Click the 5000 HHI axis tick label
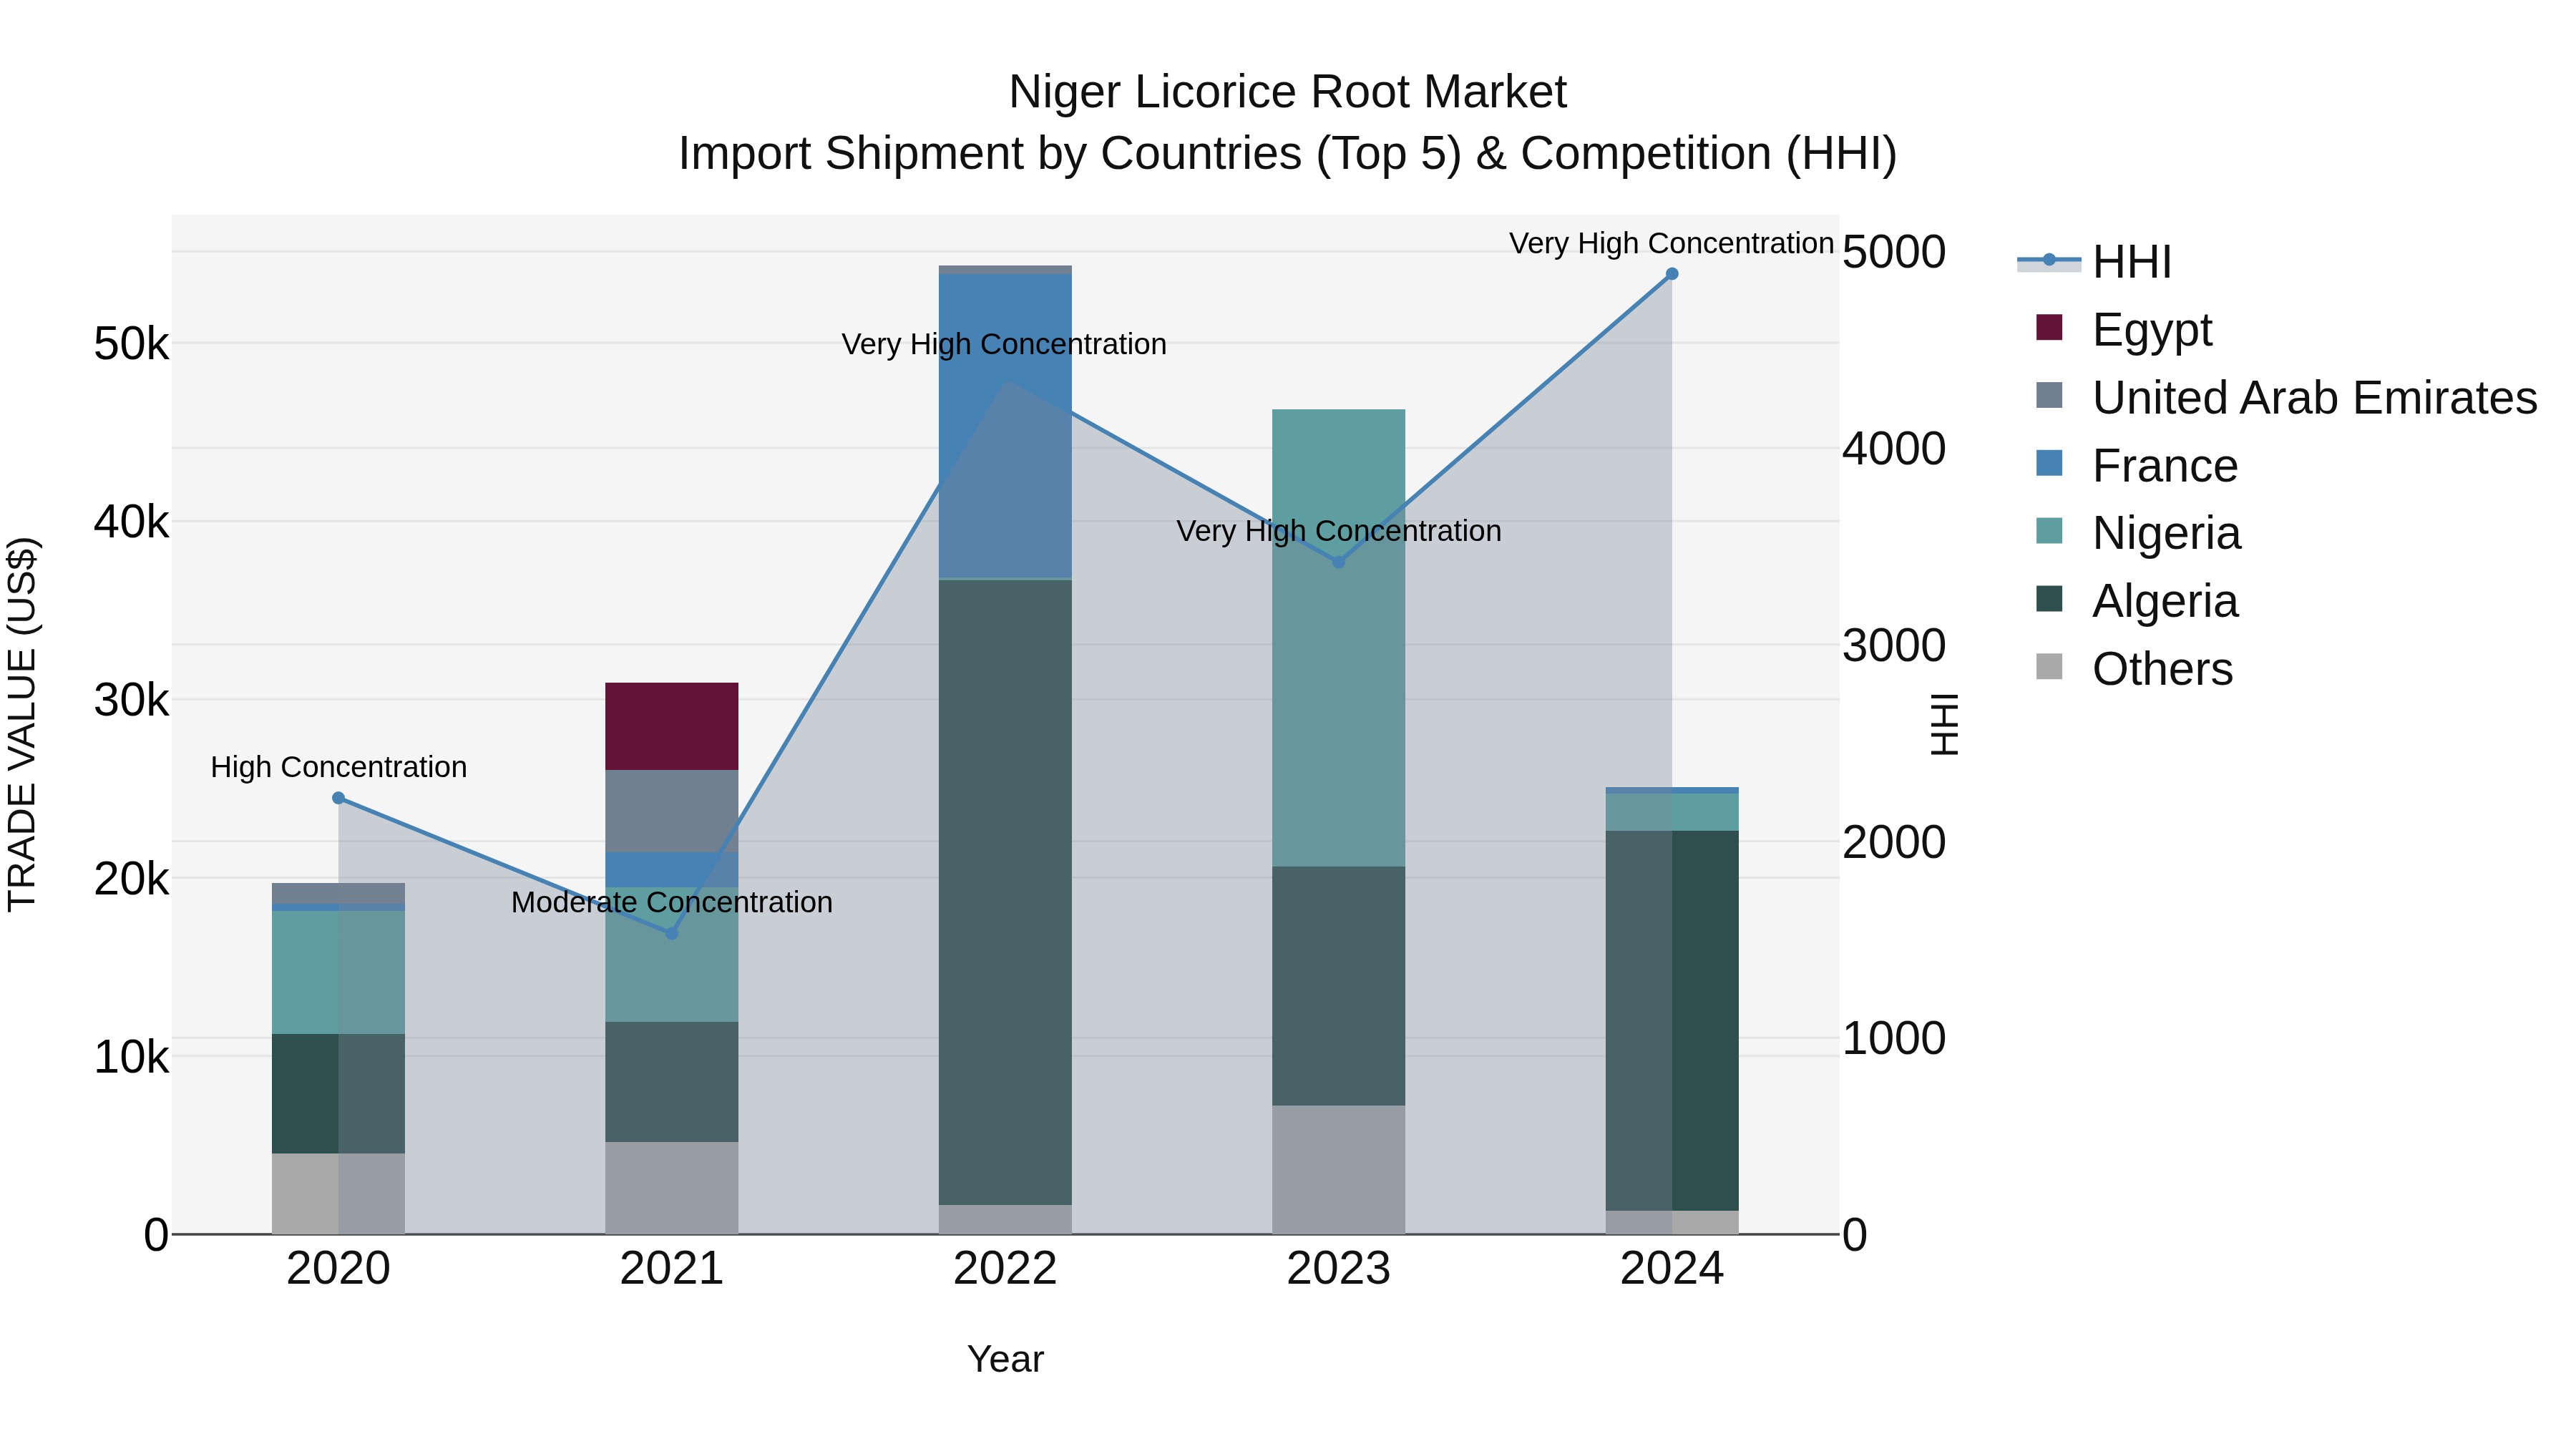This screenshot has width=2576, height=1449. coord(1894,251)
